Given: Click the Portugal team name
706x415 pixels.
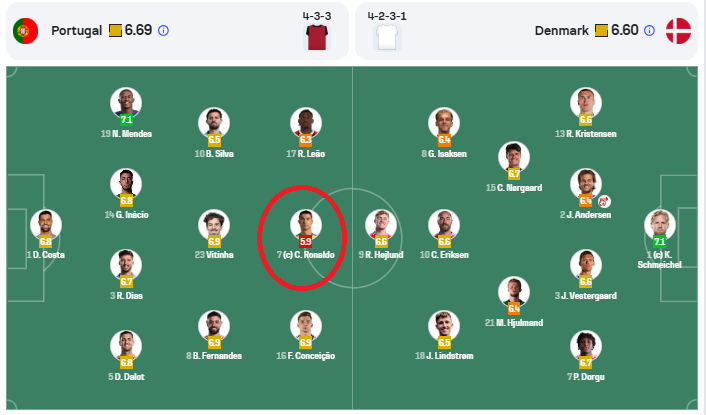Looking at the screenshot, I should coord(77,31).
